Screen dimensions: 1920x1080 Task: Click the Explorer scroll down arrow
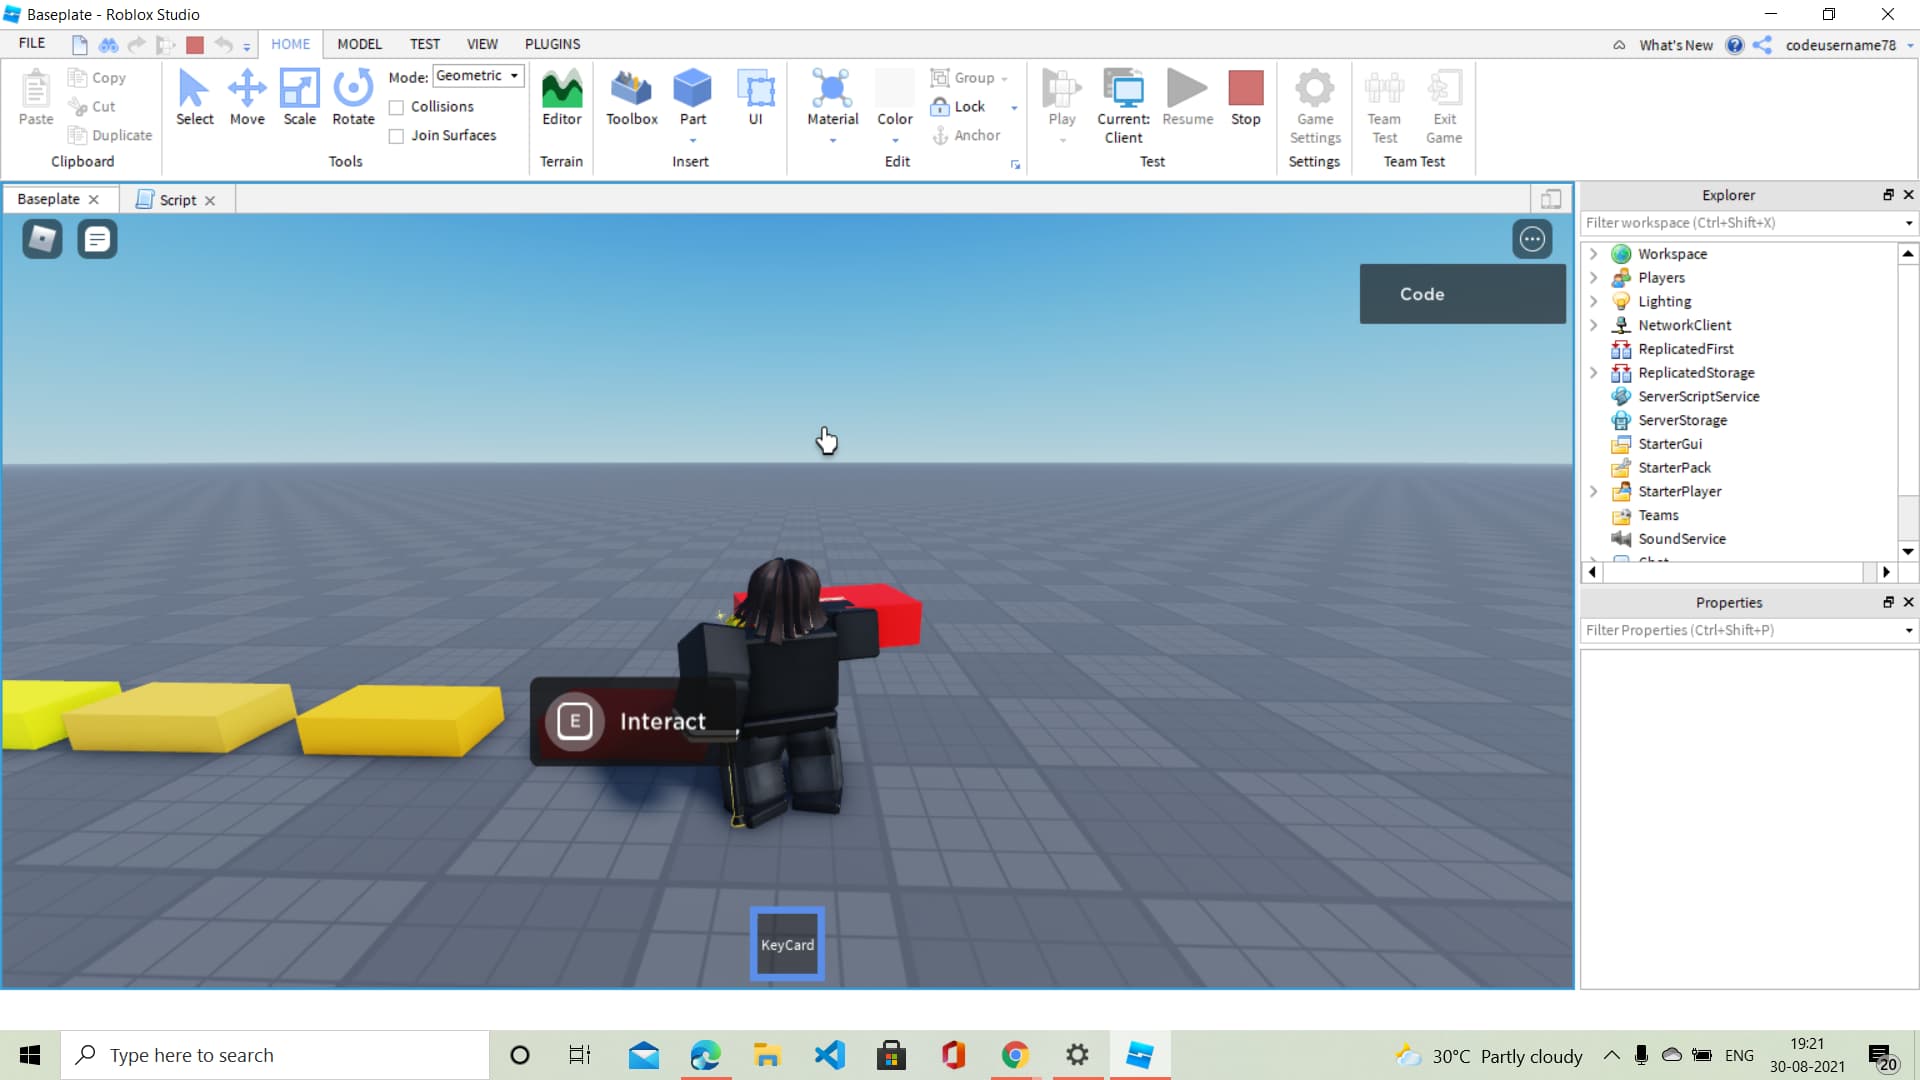1907,551
